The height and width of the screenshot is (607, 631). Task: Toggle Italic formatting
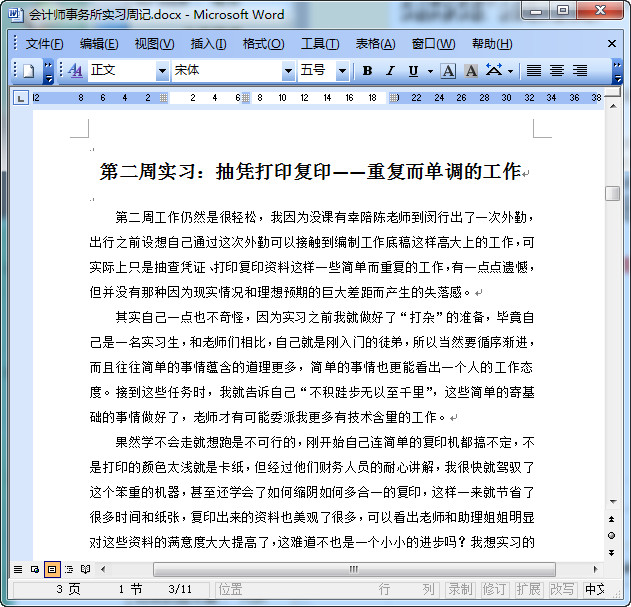390,71
